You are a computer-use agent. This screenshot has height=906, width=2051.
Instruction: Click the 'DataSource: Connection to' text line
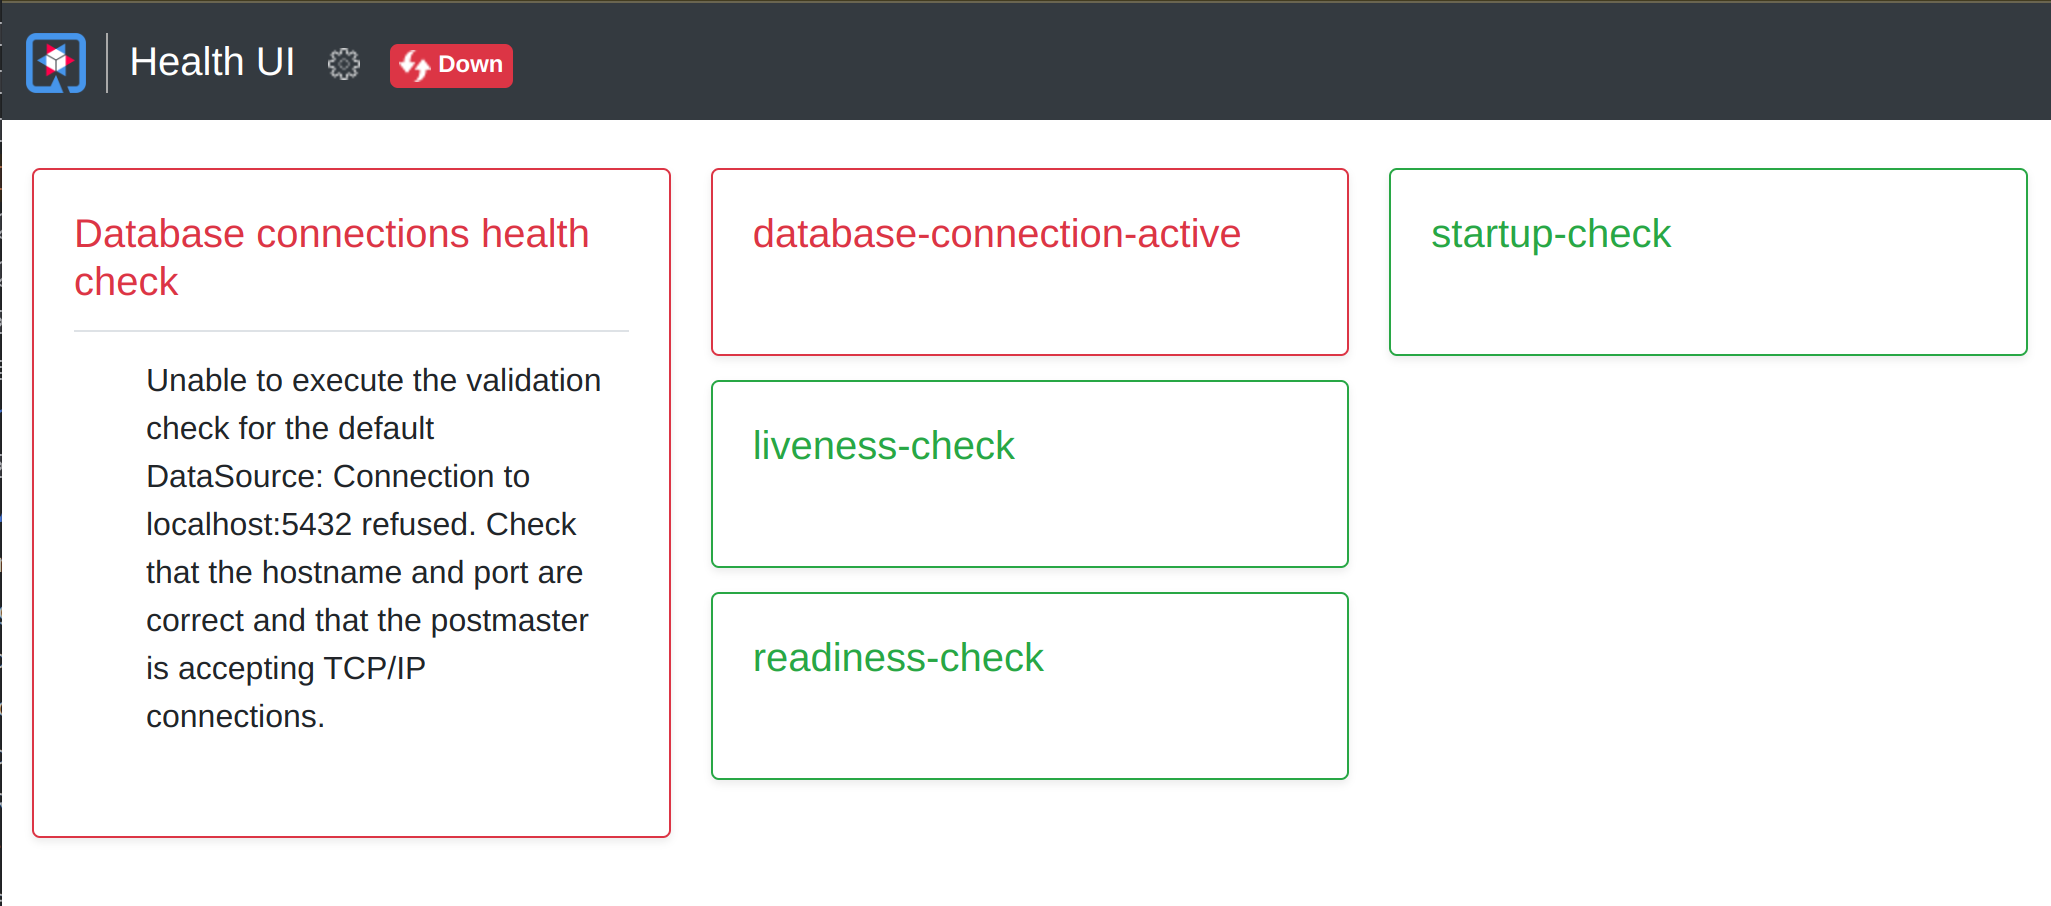coord(337,476)
